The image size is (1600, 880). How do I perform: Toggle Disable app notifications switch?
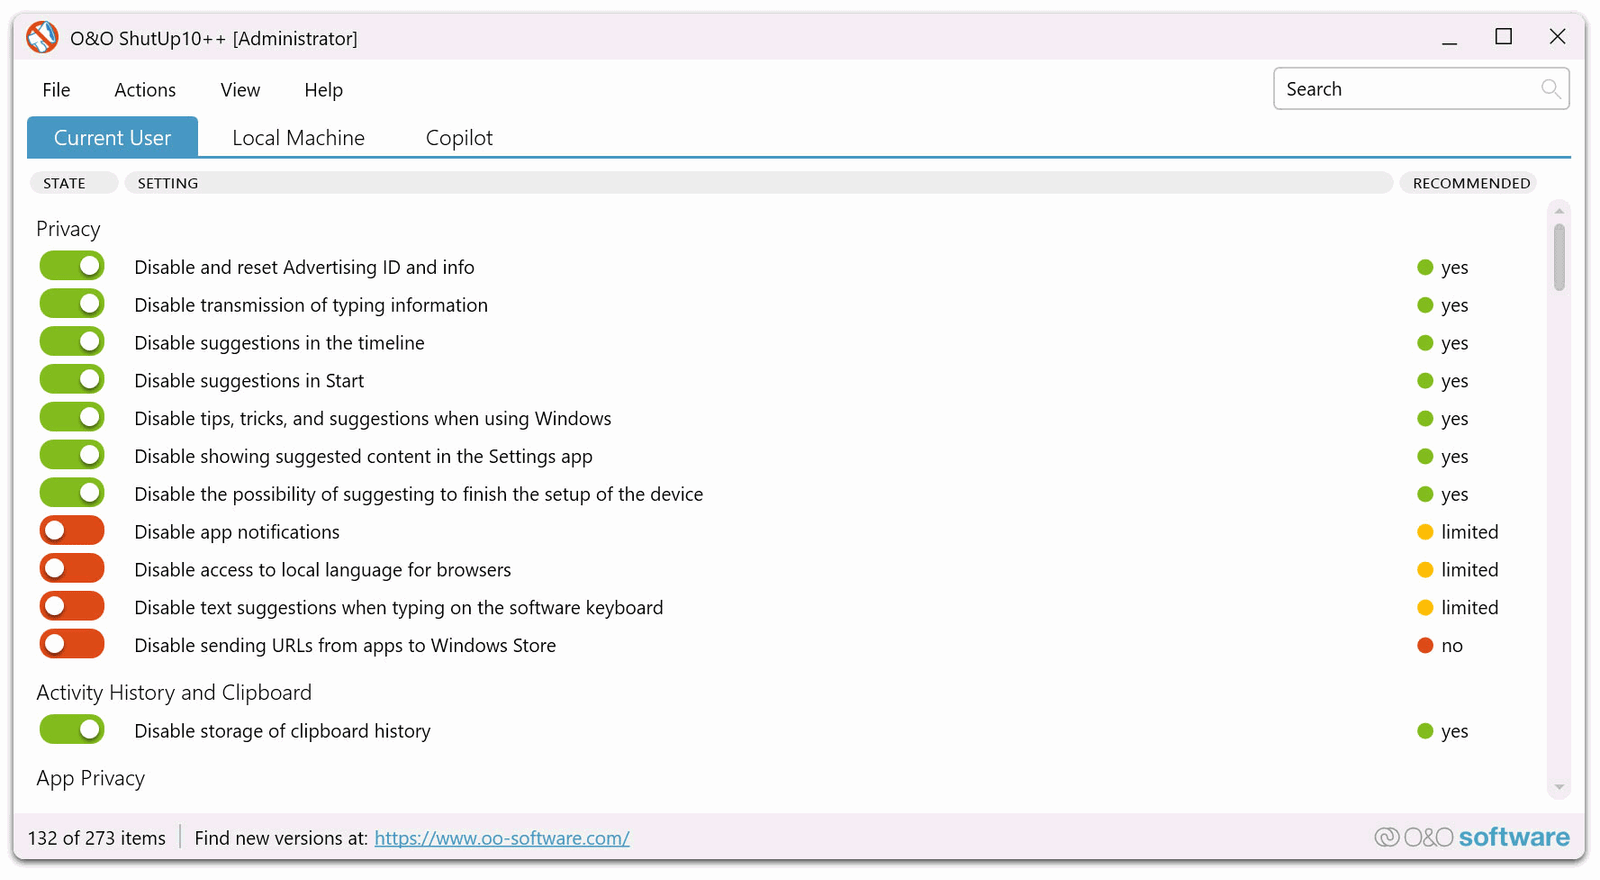tap(72, 532)
